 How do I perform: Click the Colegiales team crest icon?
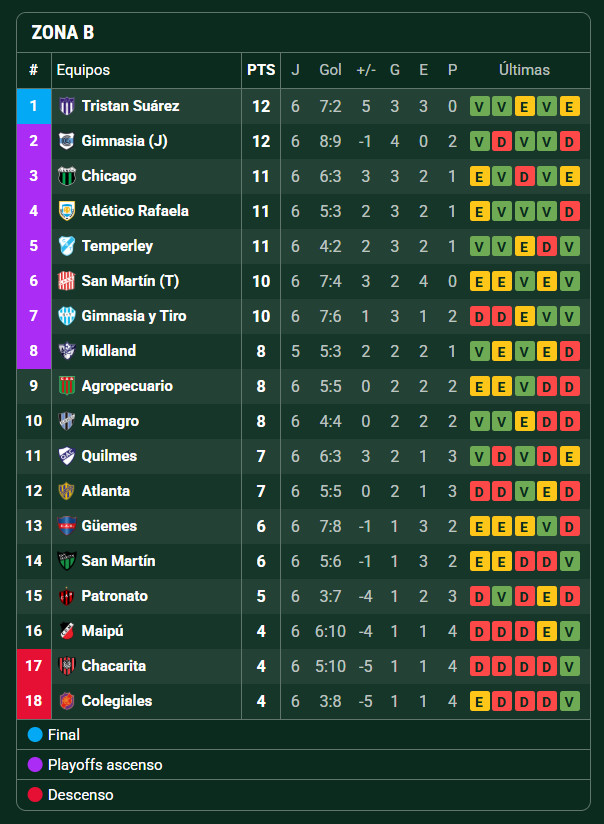point(67,701)
